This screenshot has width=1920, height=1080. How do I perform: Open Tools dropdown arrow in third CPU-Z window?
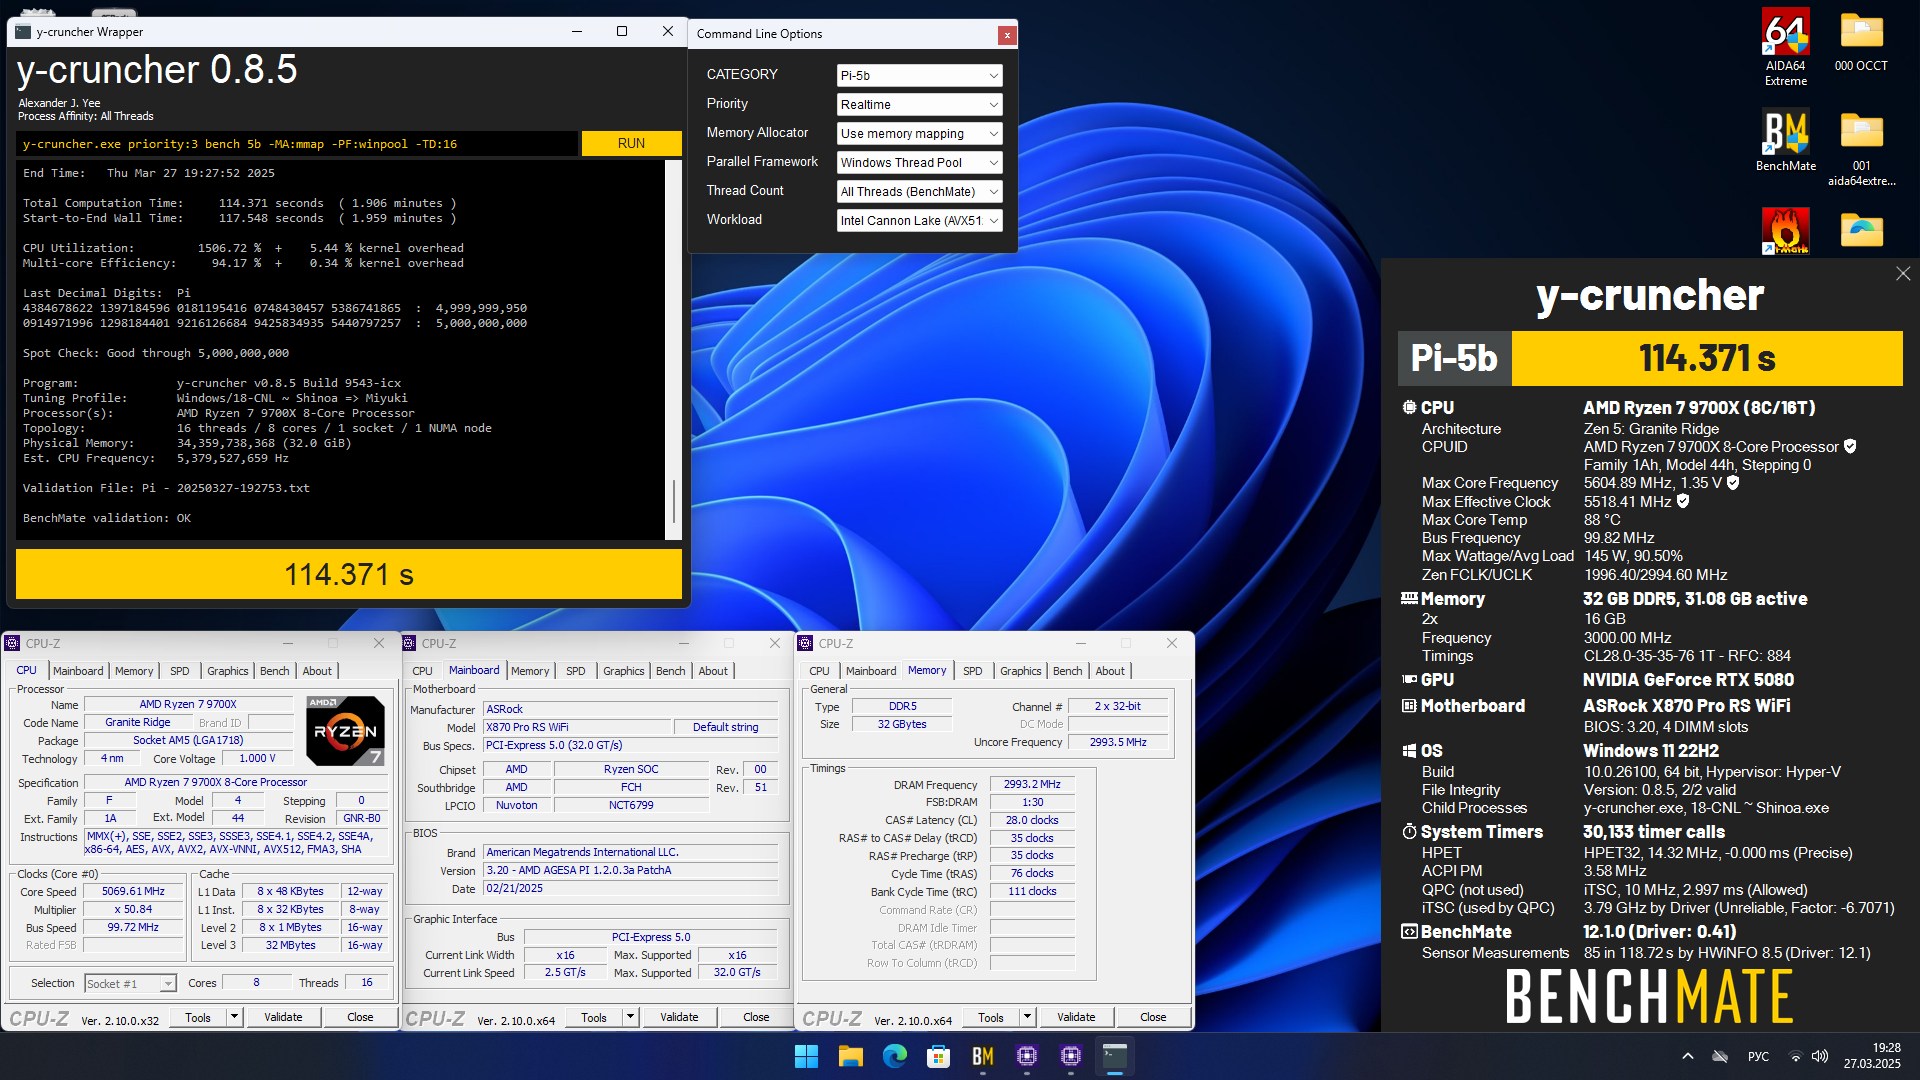point(1027,1017)
